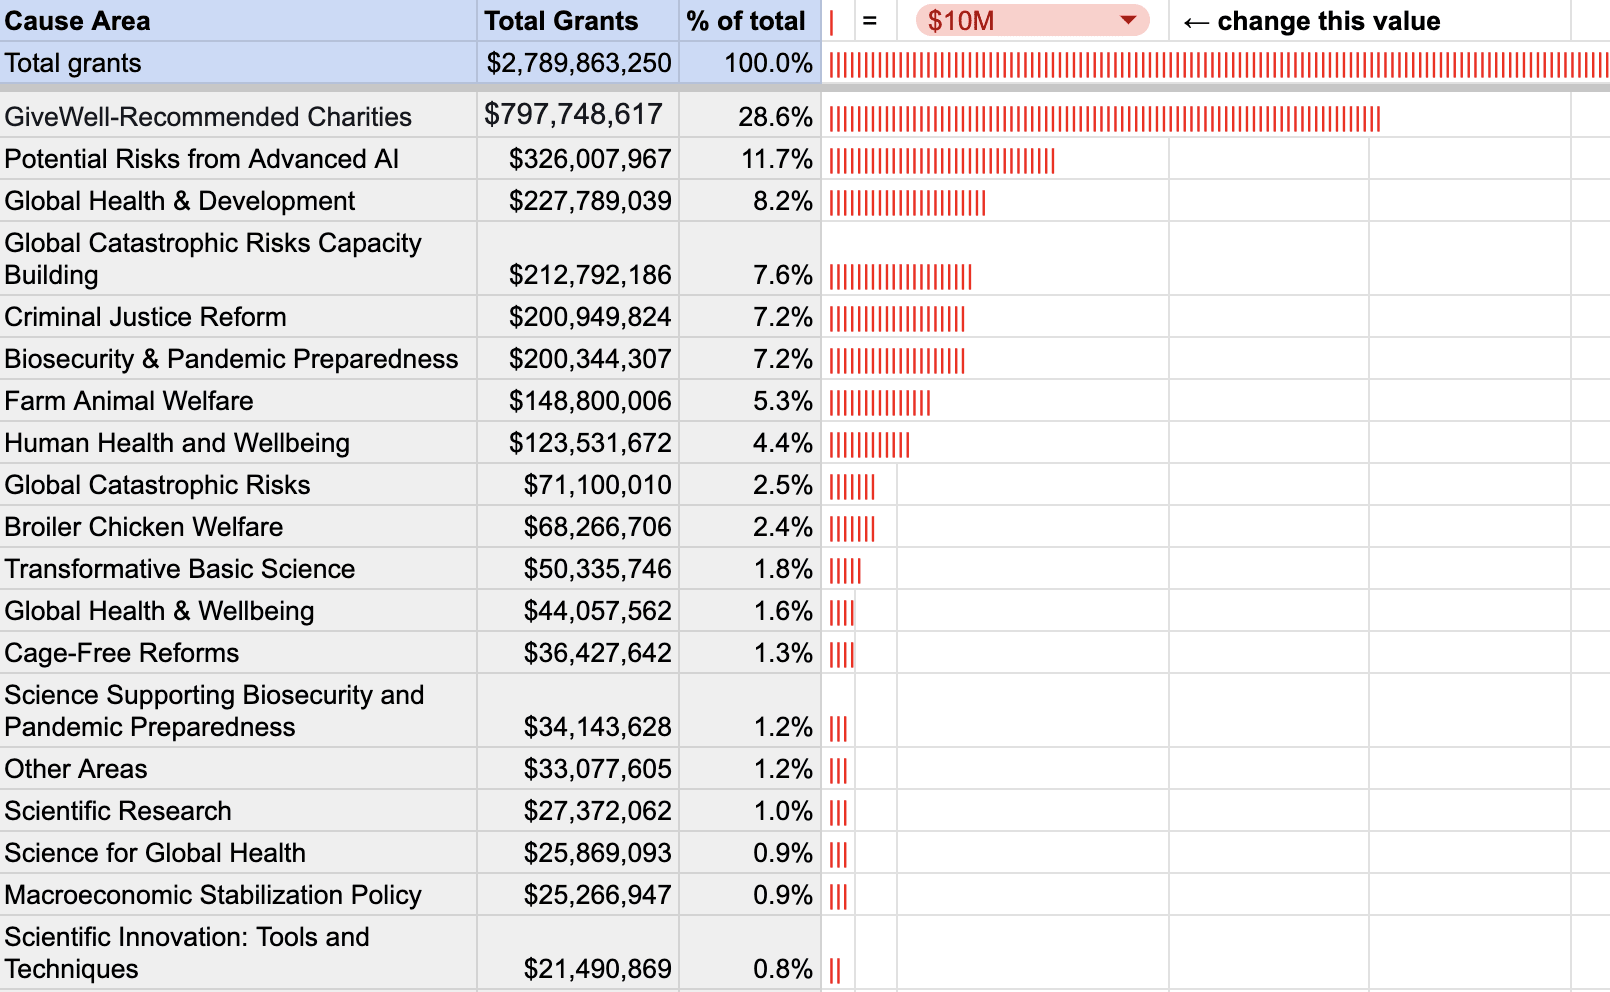Select the 1.3% cell
Image resolution: width=1610 pixels, height=992 pixels.
click(750, 653)
